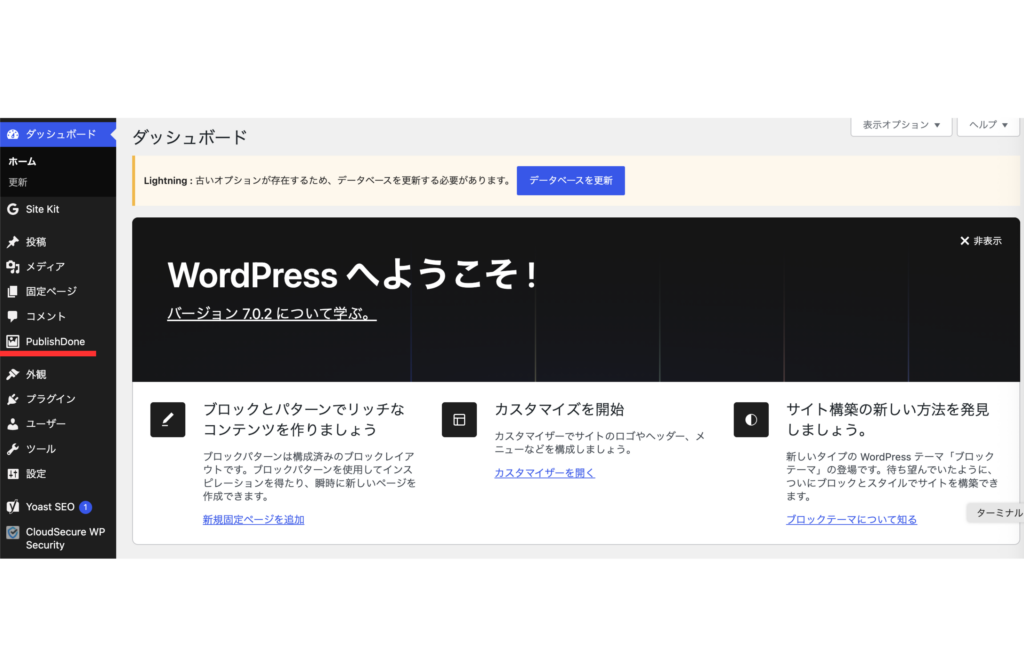Click the WordPress へようこそ! heading

tap(353, 274)
